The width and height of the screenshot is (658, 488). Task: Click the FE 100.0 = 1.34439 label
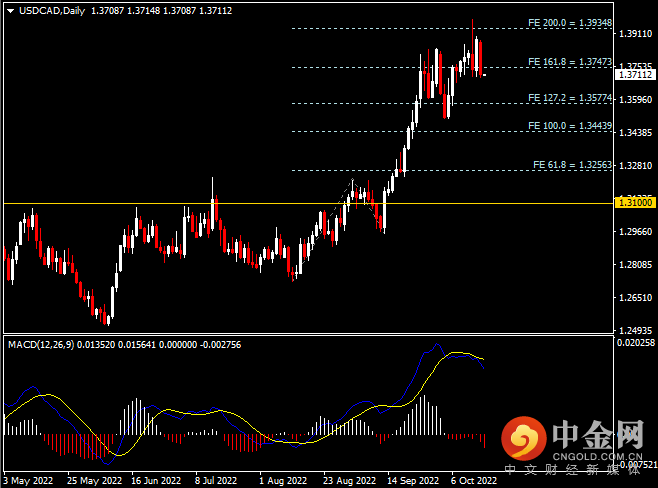click(570, 125)
